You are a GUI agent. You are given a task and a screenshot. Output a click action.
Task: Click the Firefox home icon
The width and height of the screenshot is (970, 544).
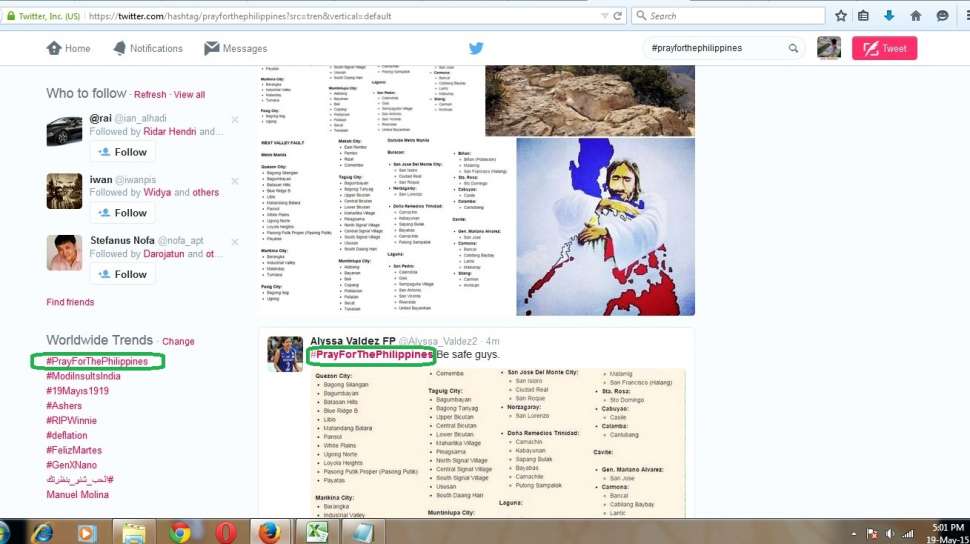(x=915, y=16)
